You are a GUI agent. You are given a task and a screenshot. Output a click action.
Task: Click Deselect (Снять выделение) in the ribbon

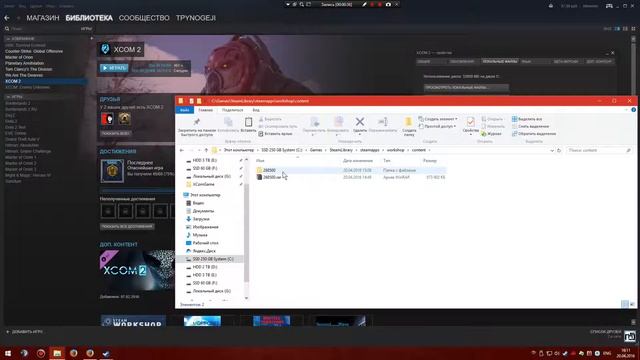[530, 126]
